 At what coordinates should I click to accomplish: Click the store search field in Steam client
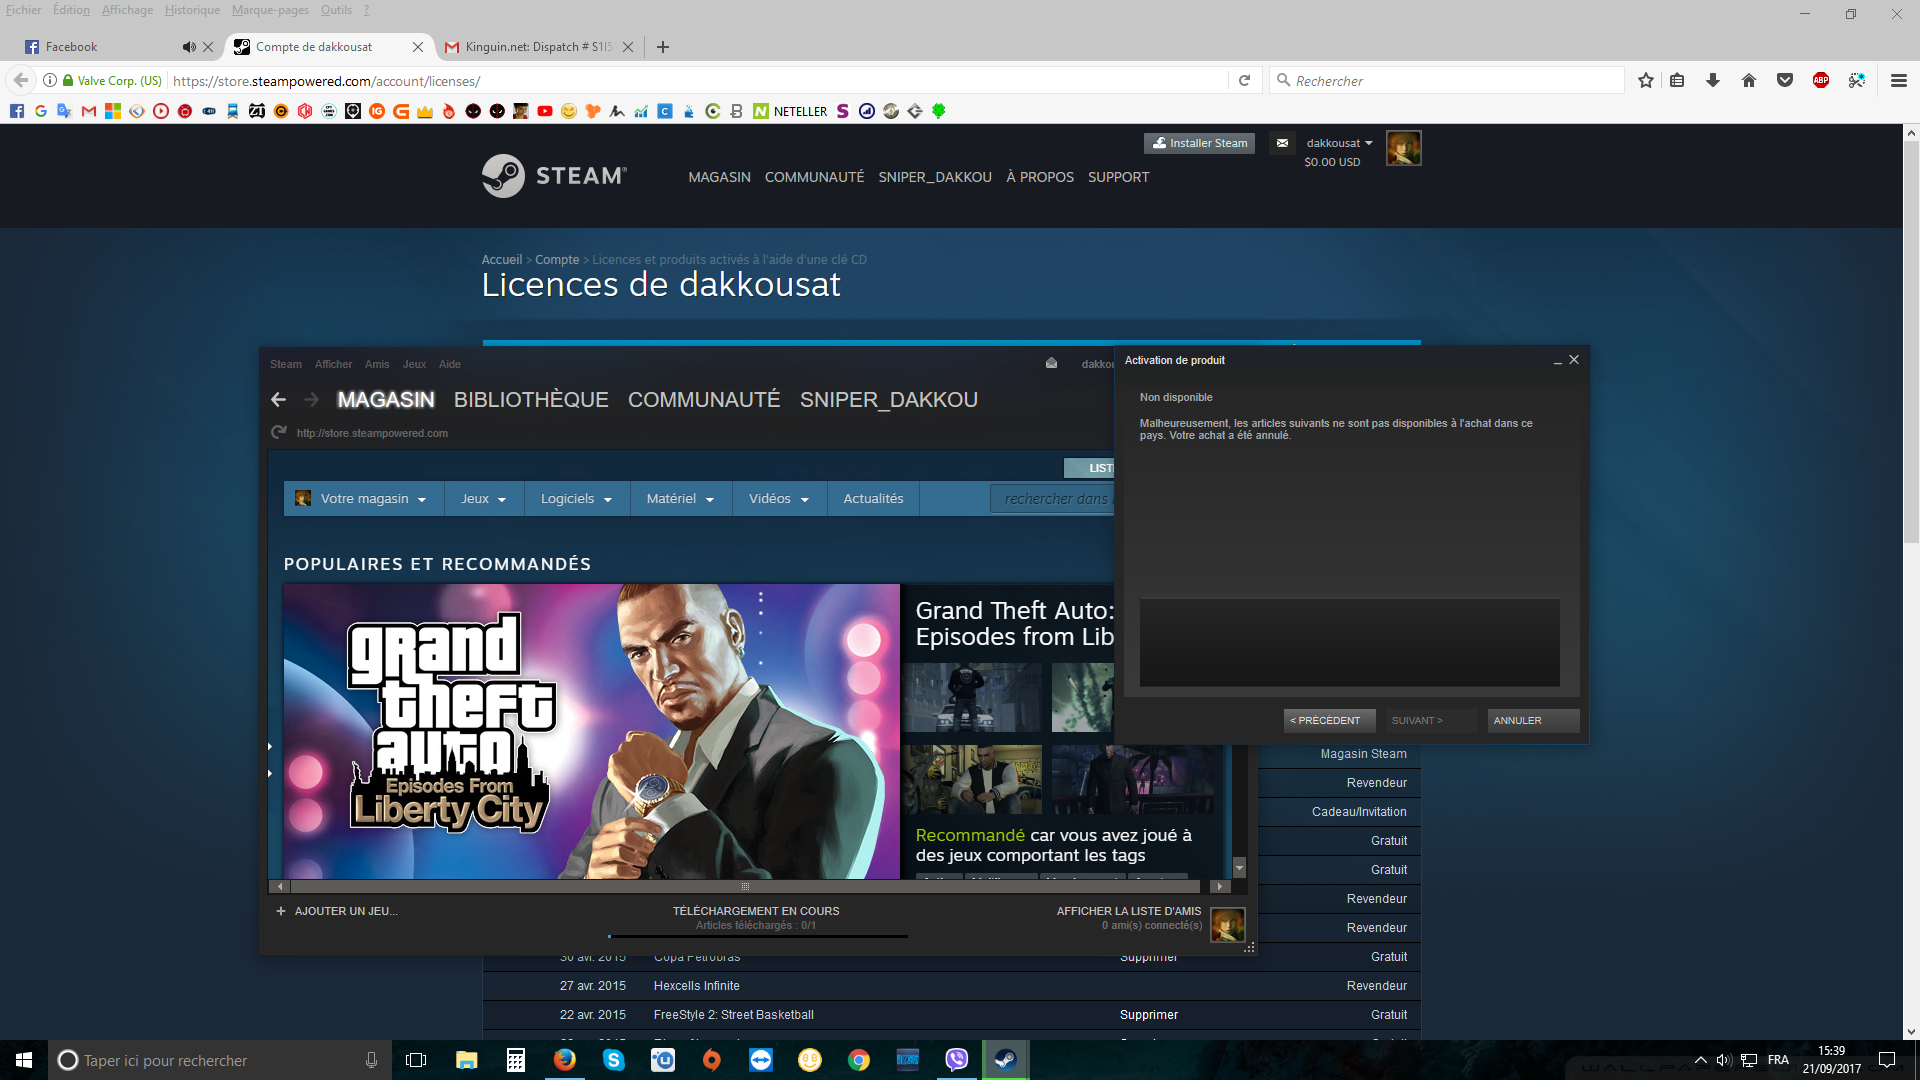(1052, 499)
